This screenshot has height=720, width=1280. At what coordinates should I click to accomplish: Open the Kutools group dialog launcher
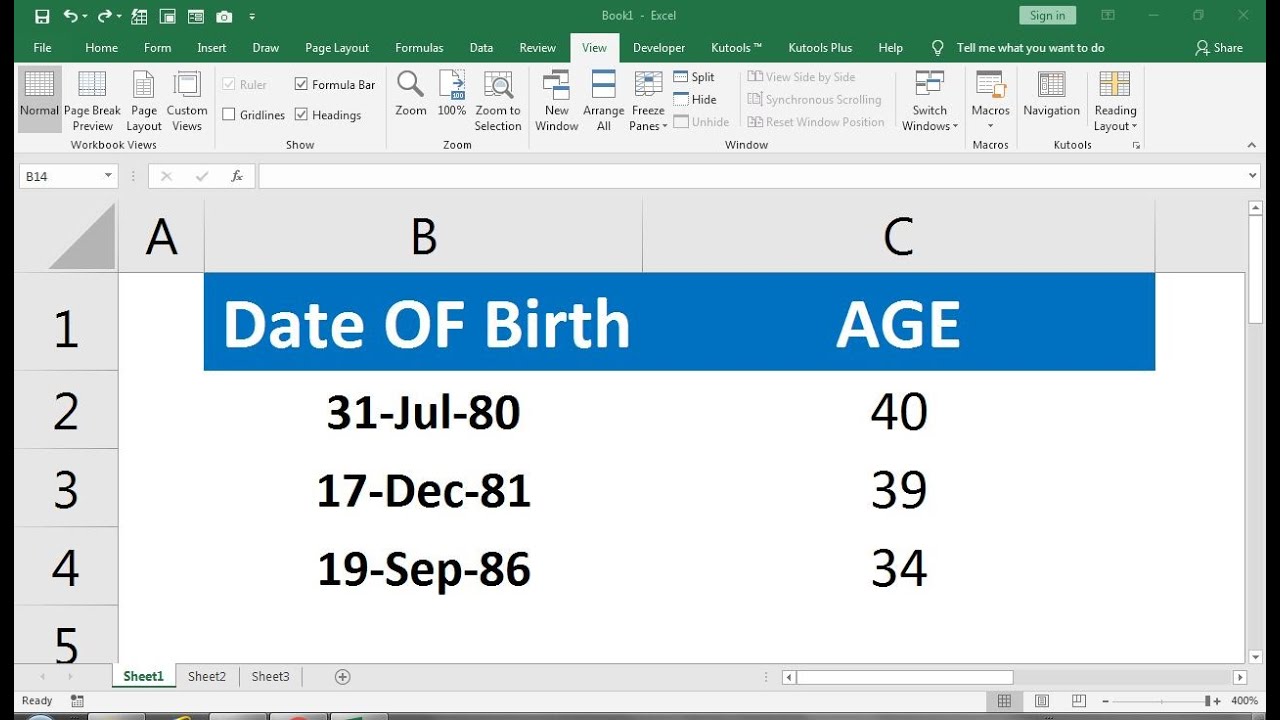[x=1136, y=145]
